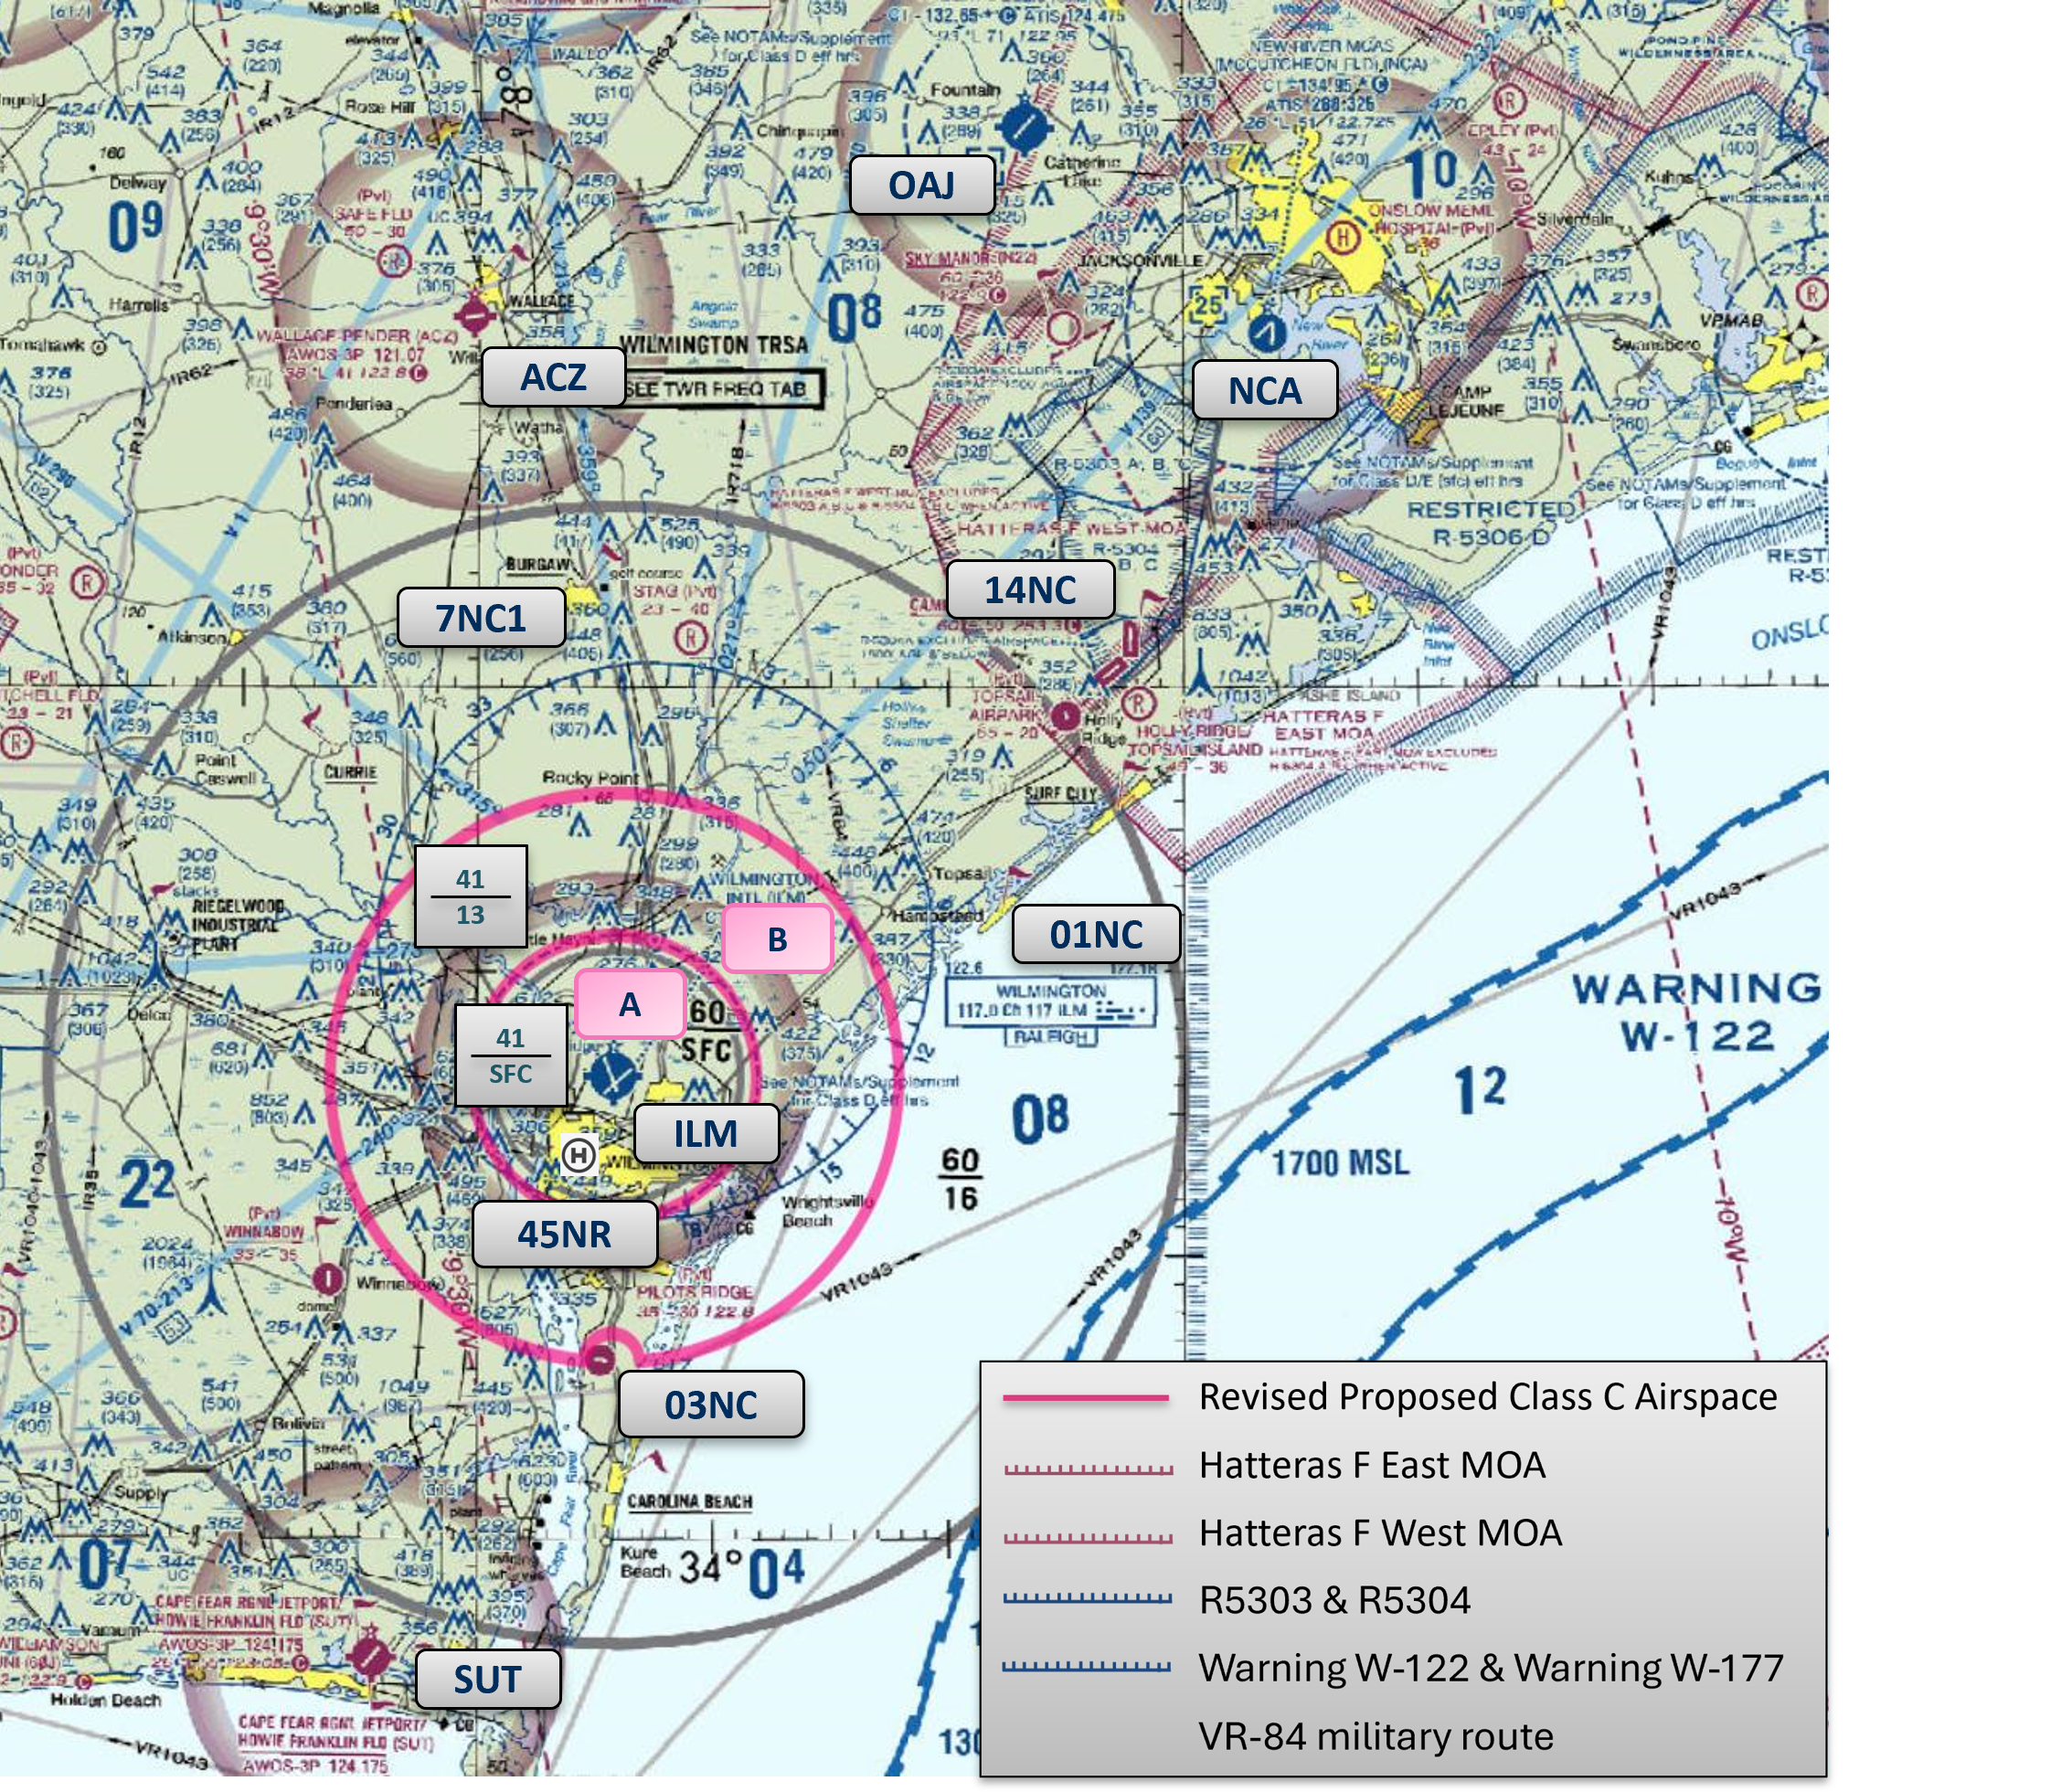Click the CAROLINA BEACH town label
The width and height of the screenshot is (2061, 1792).
[689, 1502]
